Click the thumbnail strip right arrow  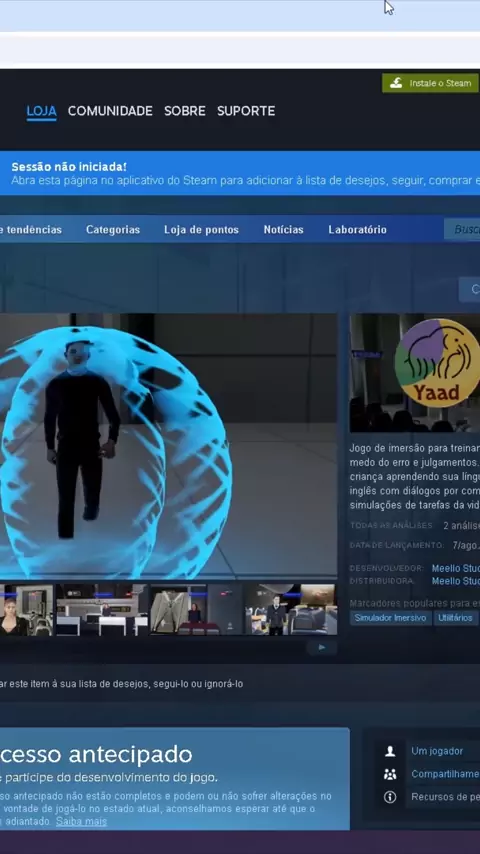pos(321,647)
